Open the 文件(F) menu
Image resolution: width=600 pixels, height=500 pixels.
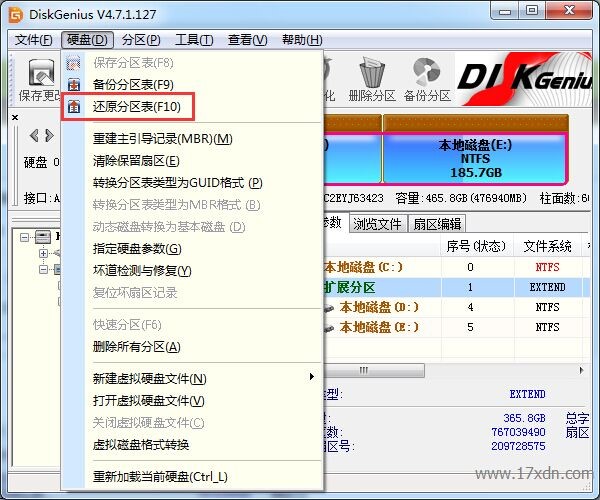33,40
